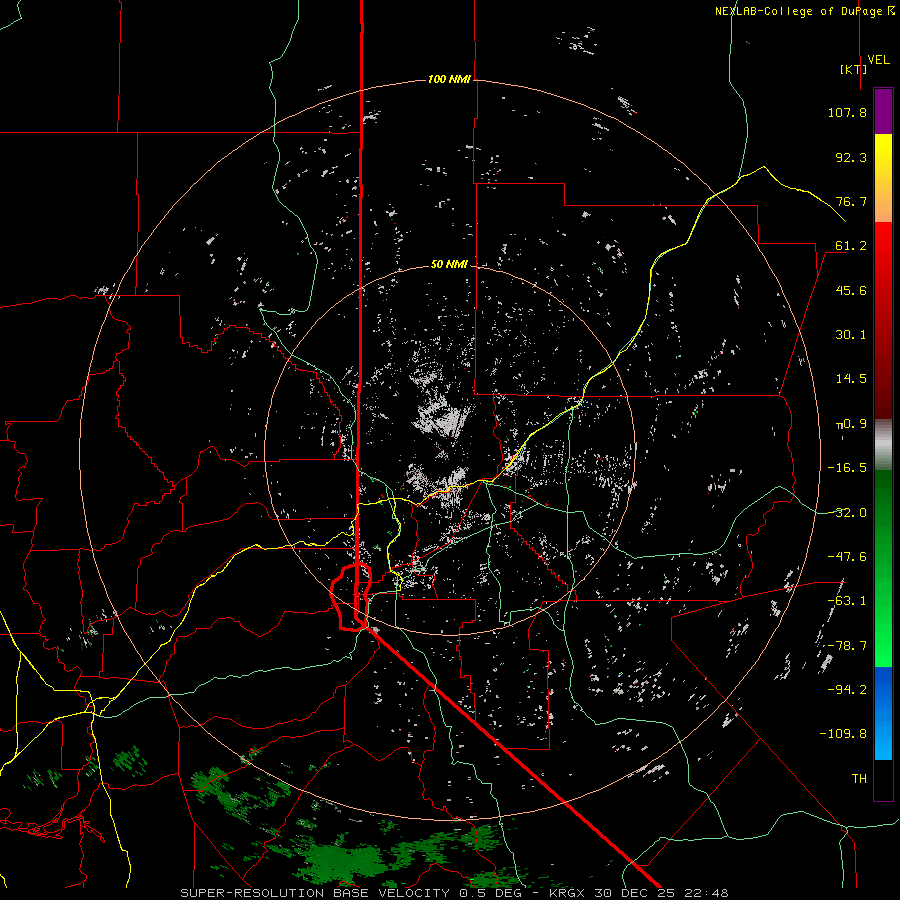Select the 61.2 velocity scale value
Screen dimensions: 900x900
point(851,246)
